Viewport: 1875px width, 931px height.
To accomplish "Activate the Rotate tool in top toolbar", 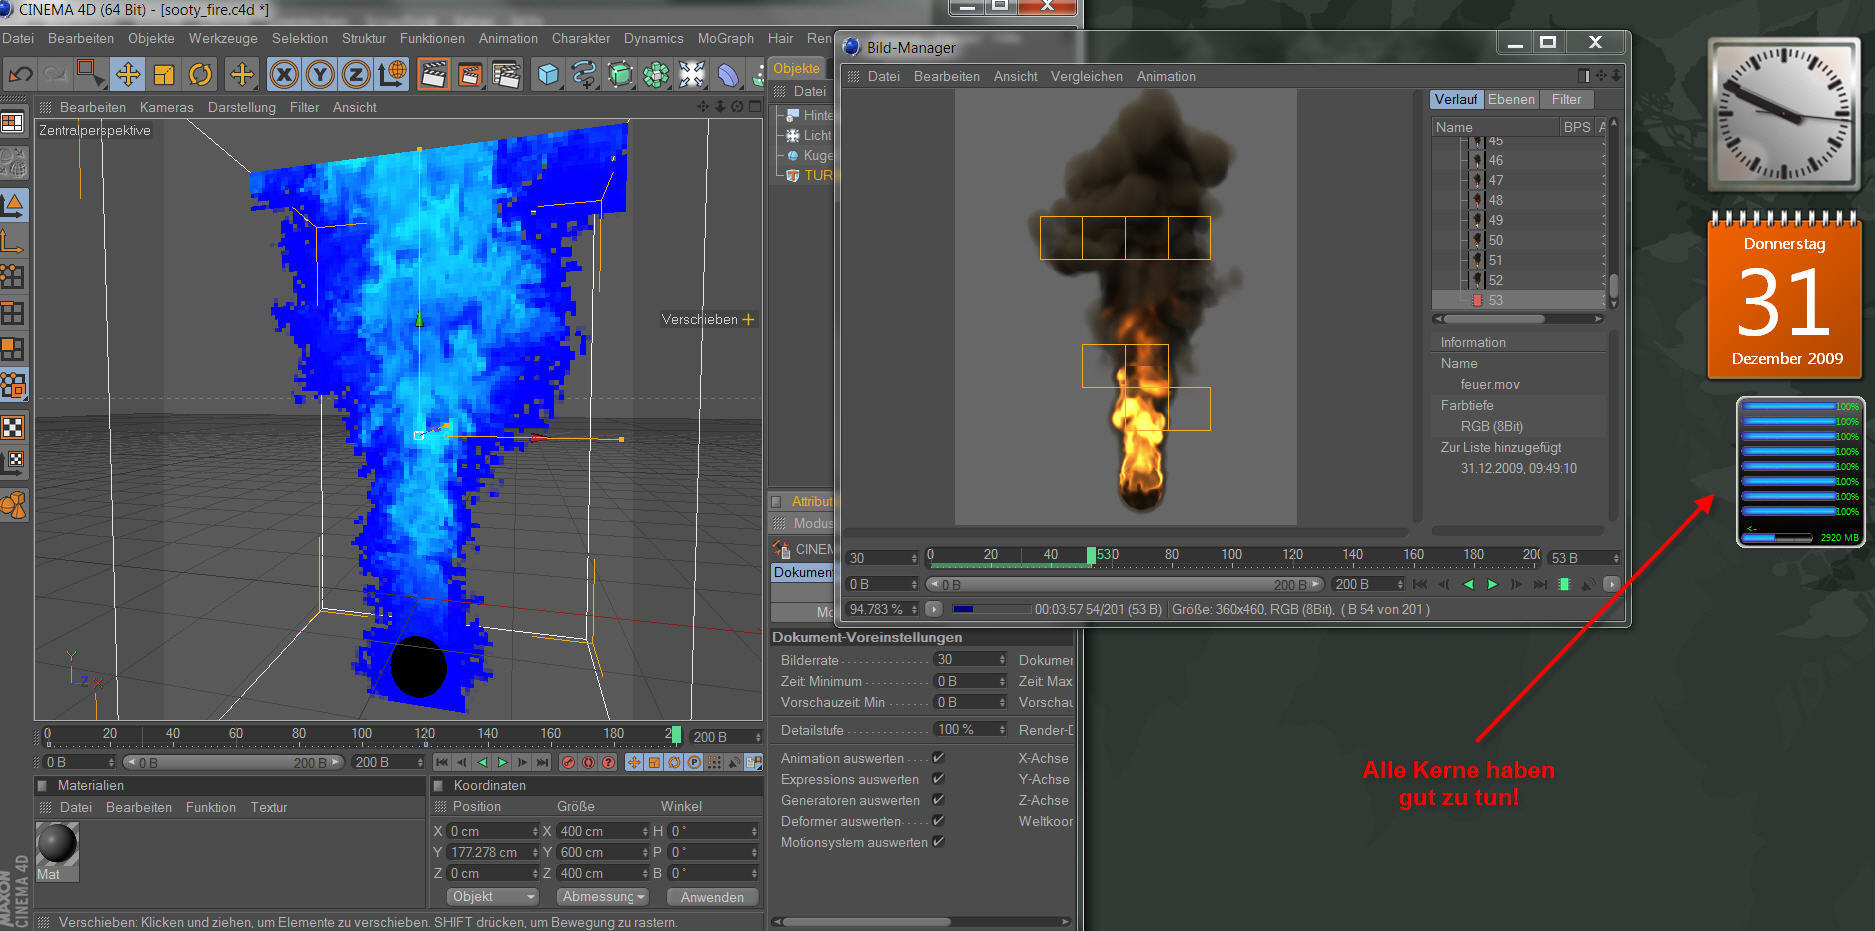I will click(x=200, y=74).
